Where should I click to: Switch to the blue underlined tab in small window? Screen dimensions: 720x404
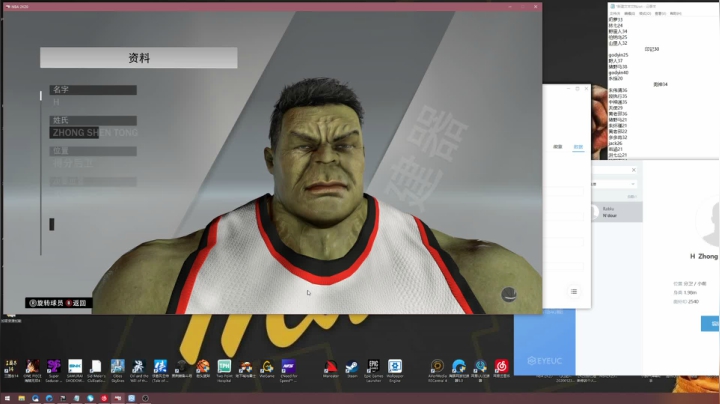(x=578, y=146)
